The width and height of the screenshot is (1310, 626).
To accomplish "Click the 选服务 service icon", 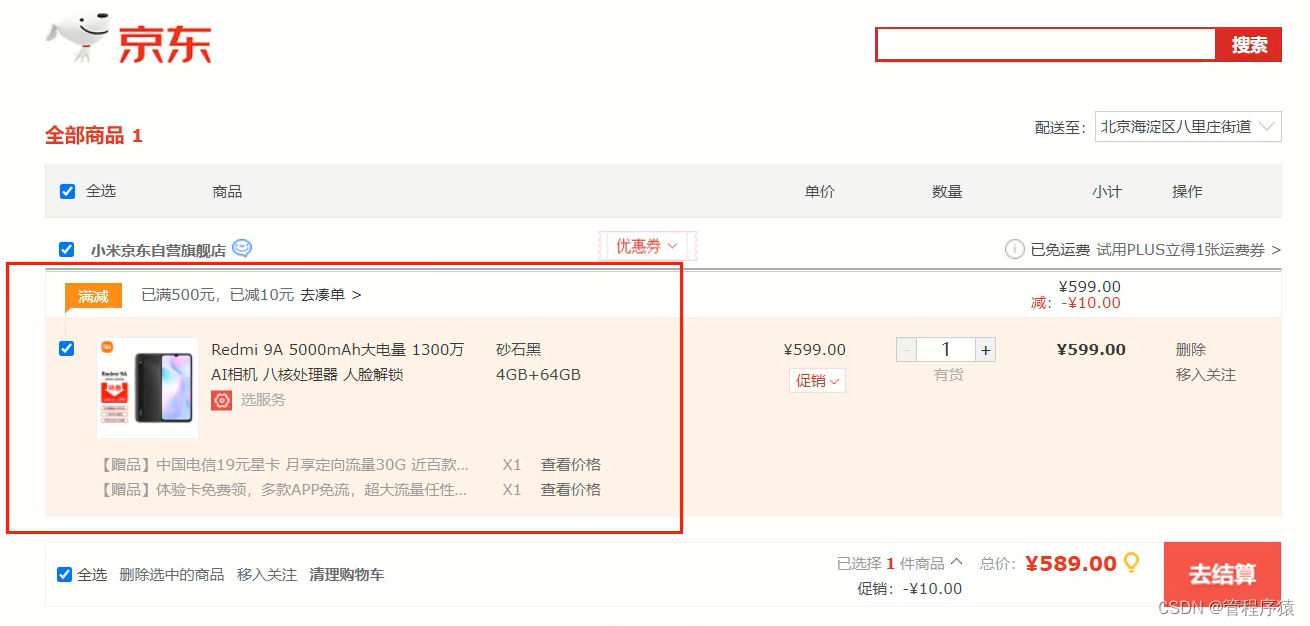I will pos(222,400).
